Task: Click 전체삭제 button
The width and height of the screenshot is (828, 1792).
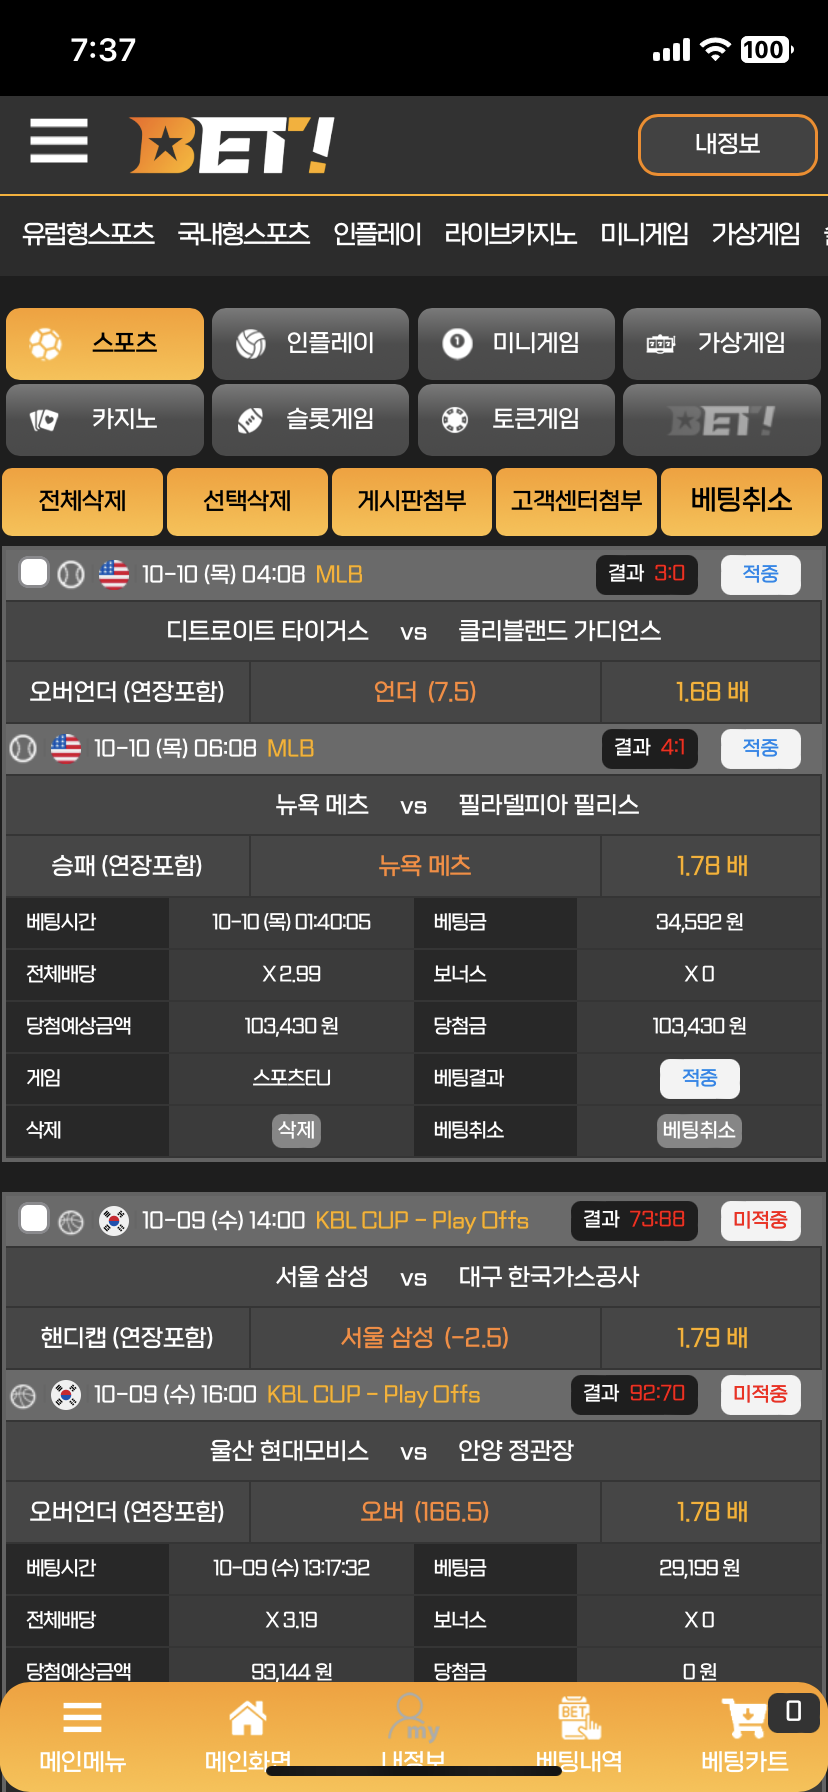Action: pos(83,501)
